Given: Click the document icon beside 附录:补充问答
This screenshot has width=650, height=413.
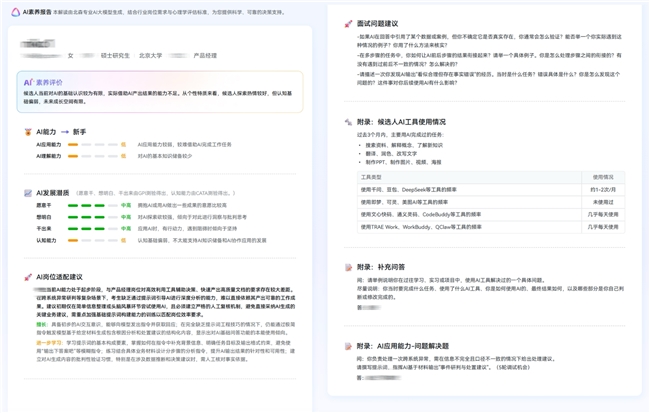Looking at the screenshot, I should click(348, 267).
